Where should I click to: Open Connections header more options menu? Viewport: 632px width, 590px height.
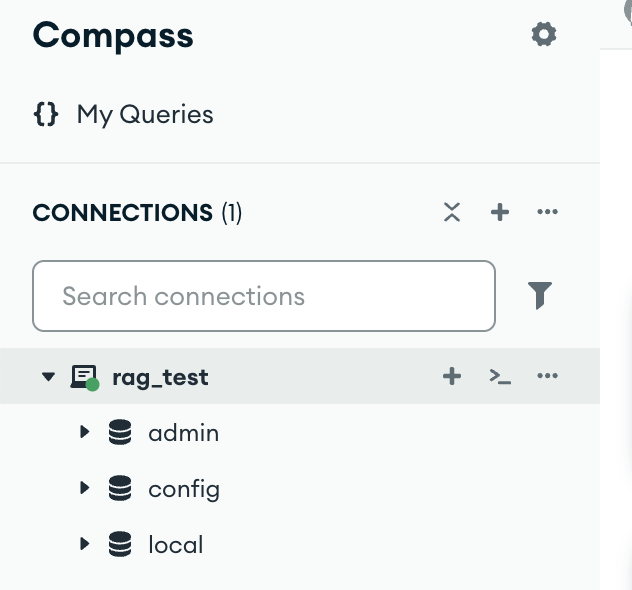click(547, 212)
